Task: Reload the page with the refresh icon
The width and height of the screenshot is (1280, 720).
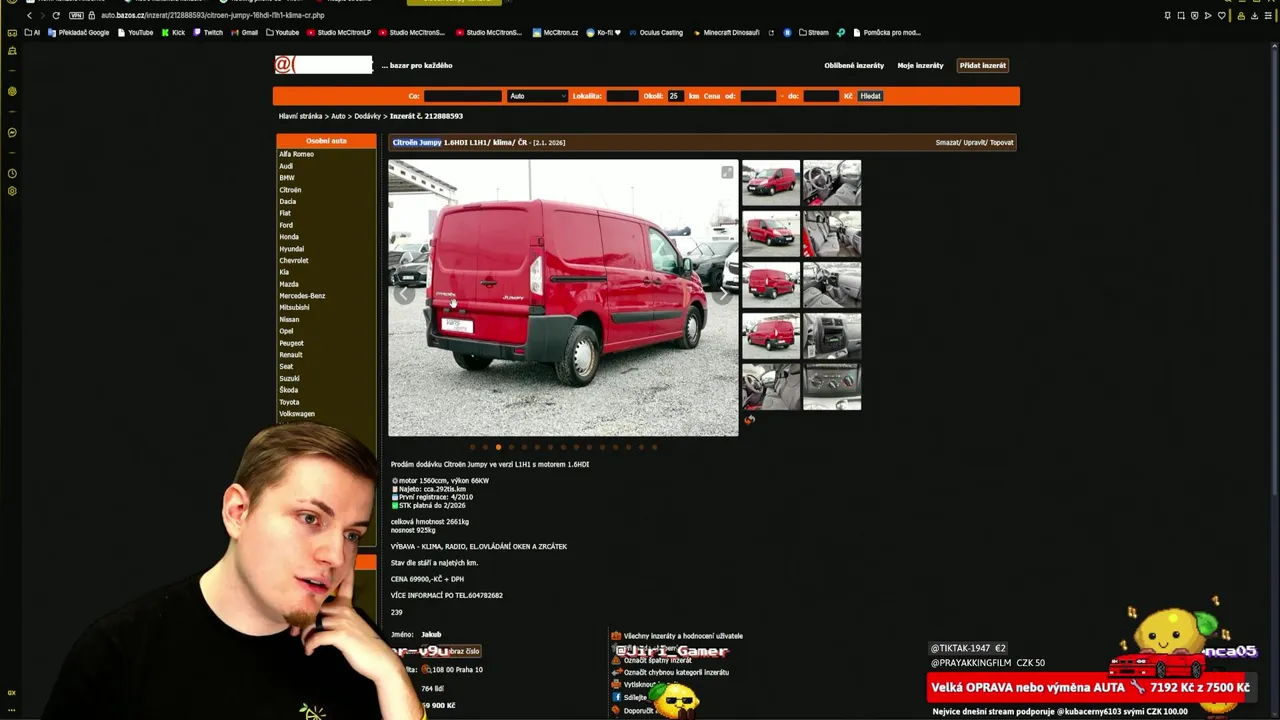Action: click(56, 15)
